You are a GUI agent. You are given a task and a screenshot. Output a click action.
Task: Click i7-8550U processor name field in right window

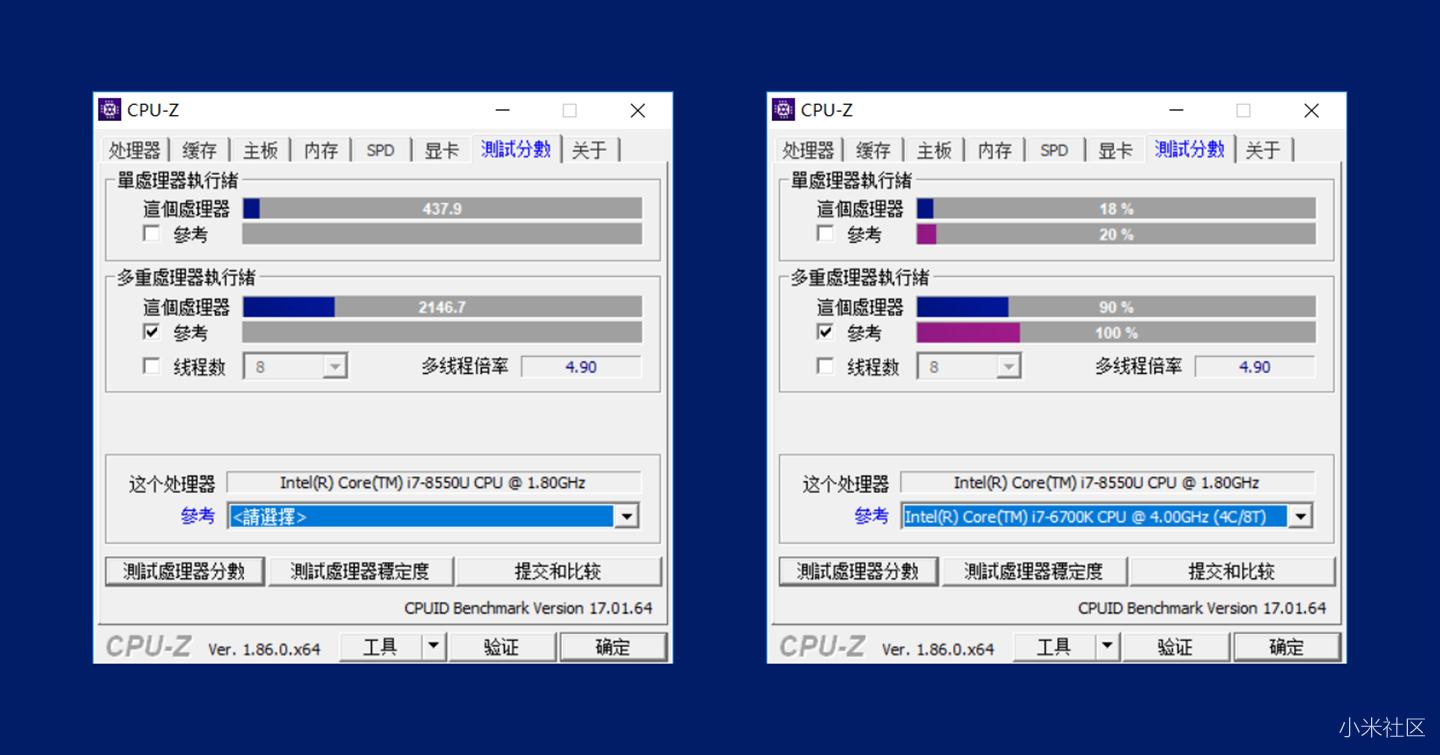(1107, 482)
